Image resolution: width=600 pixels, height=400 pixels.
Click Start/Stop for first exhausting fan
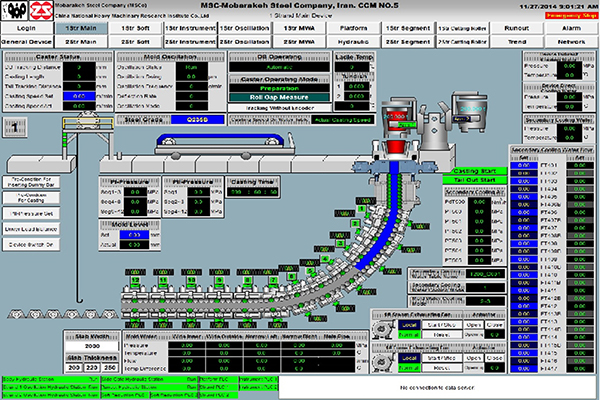[x=442, y=325]
